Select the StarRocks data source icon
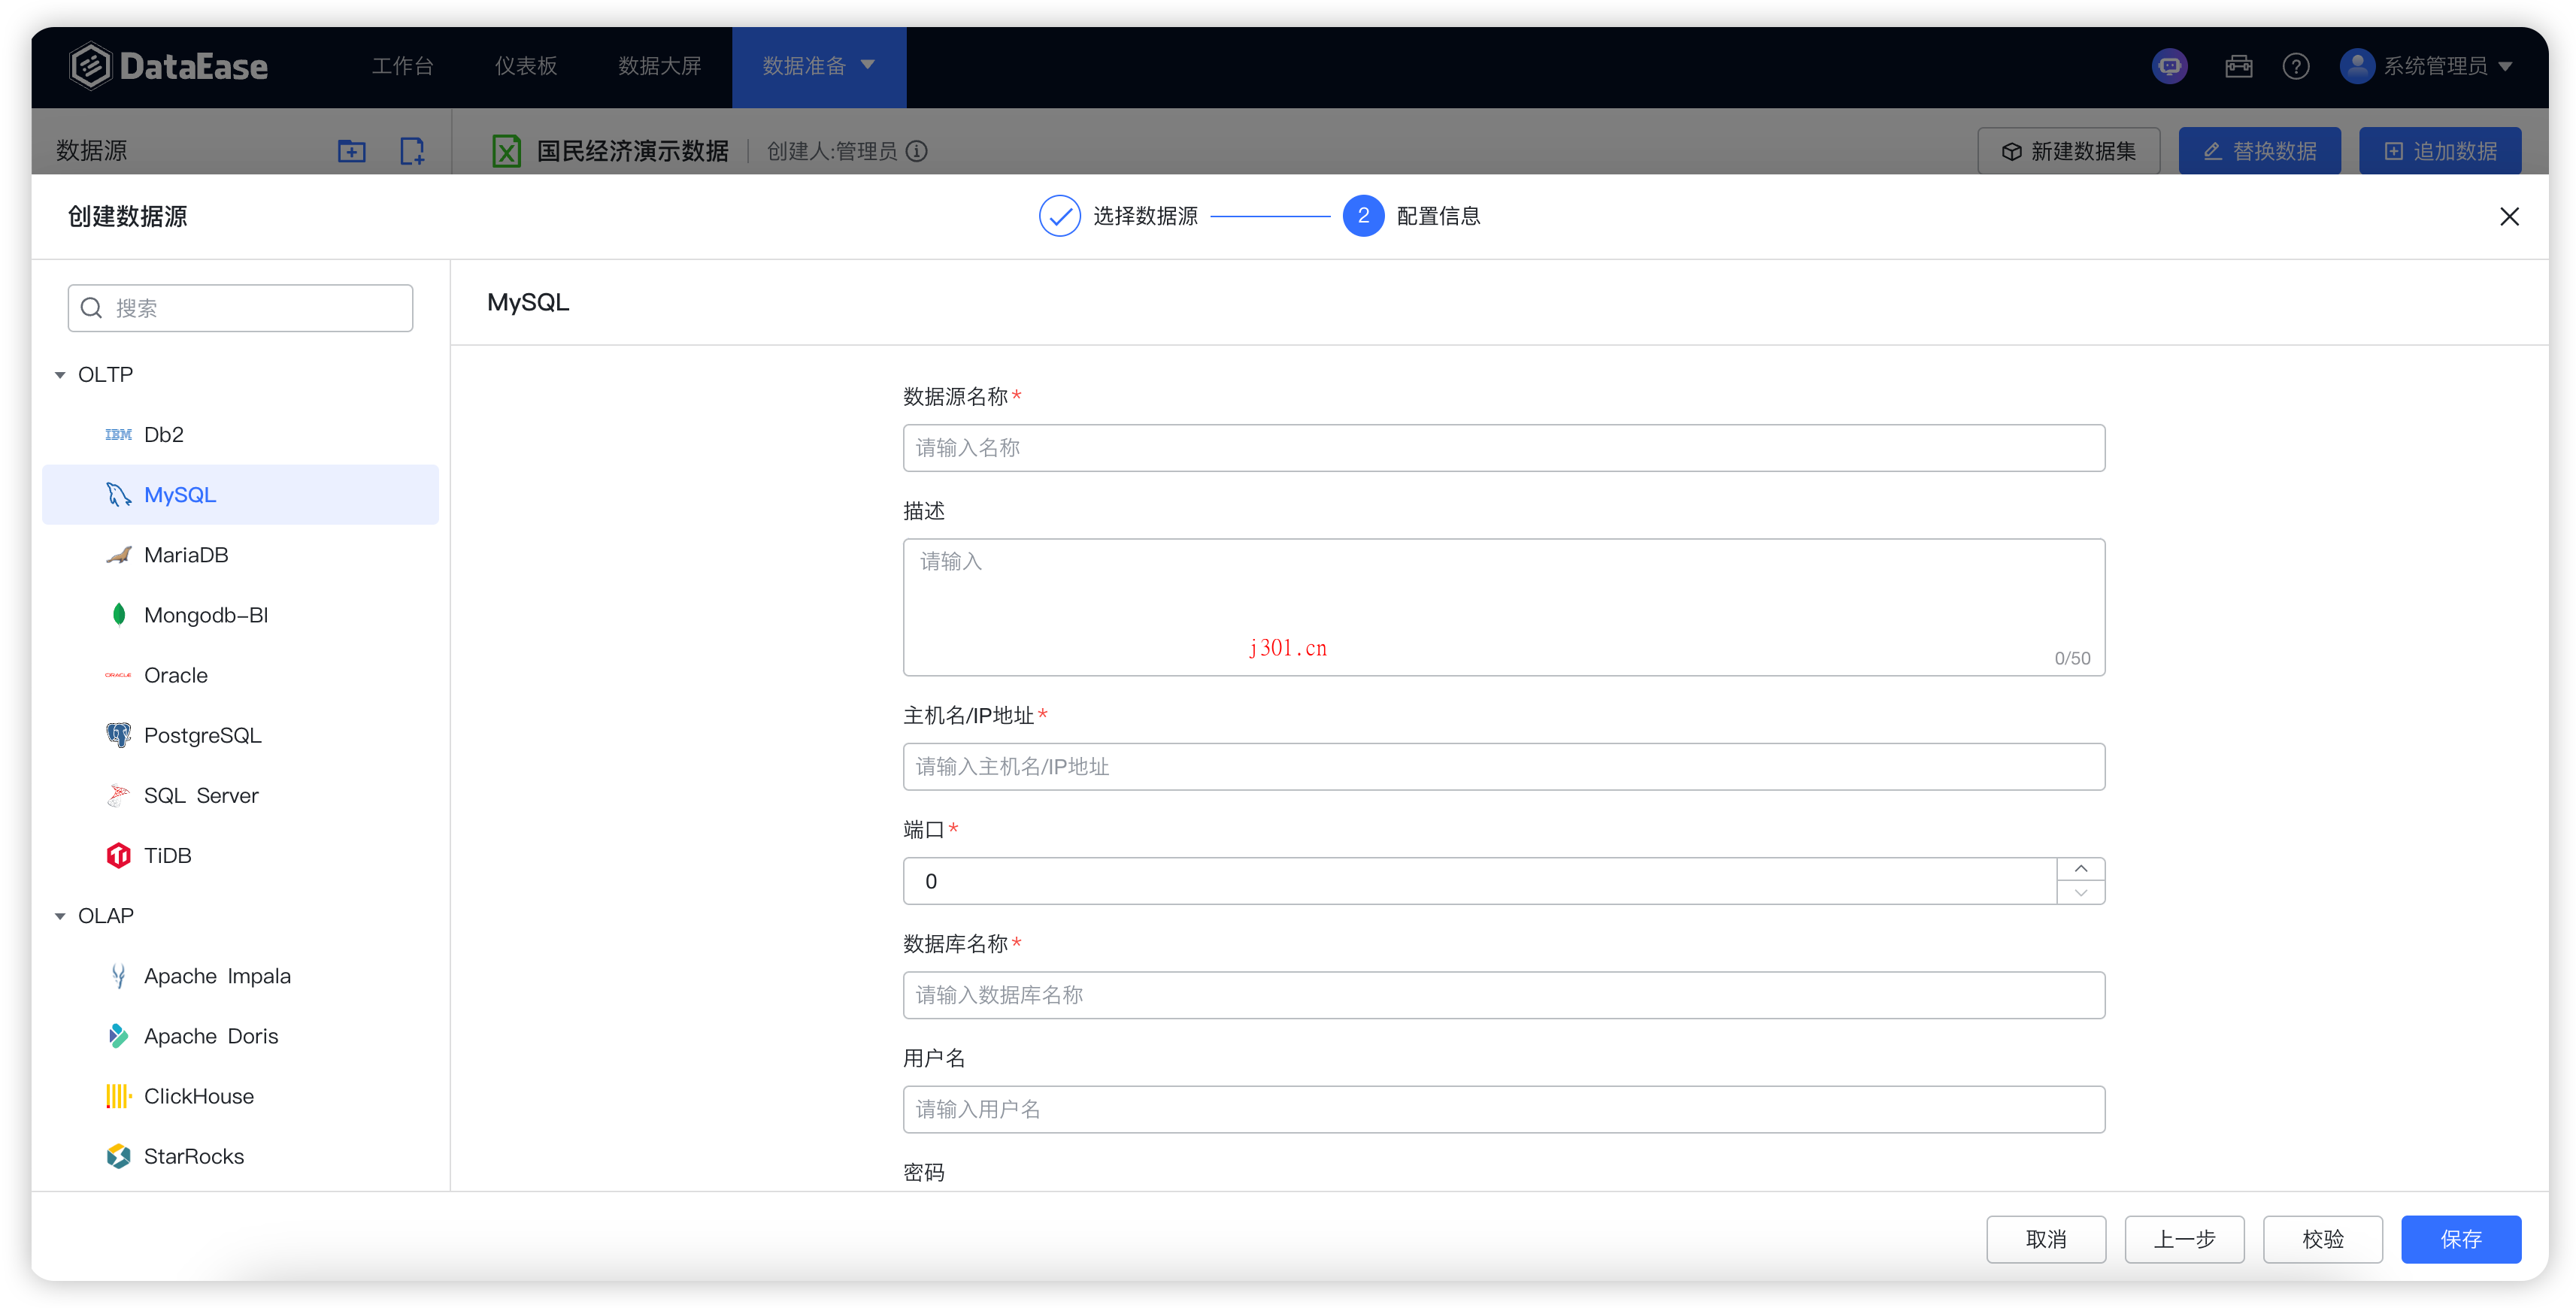 click(x=117, y=1156)
